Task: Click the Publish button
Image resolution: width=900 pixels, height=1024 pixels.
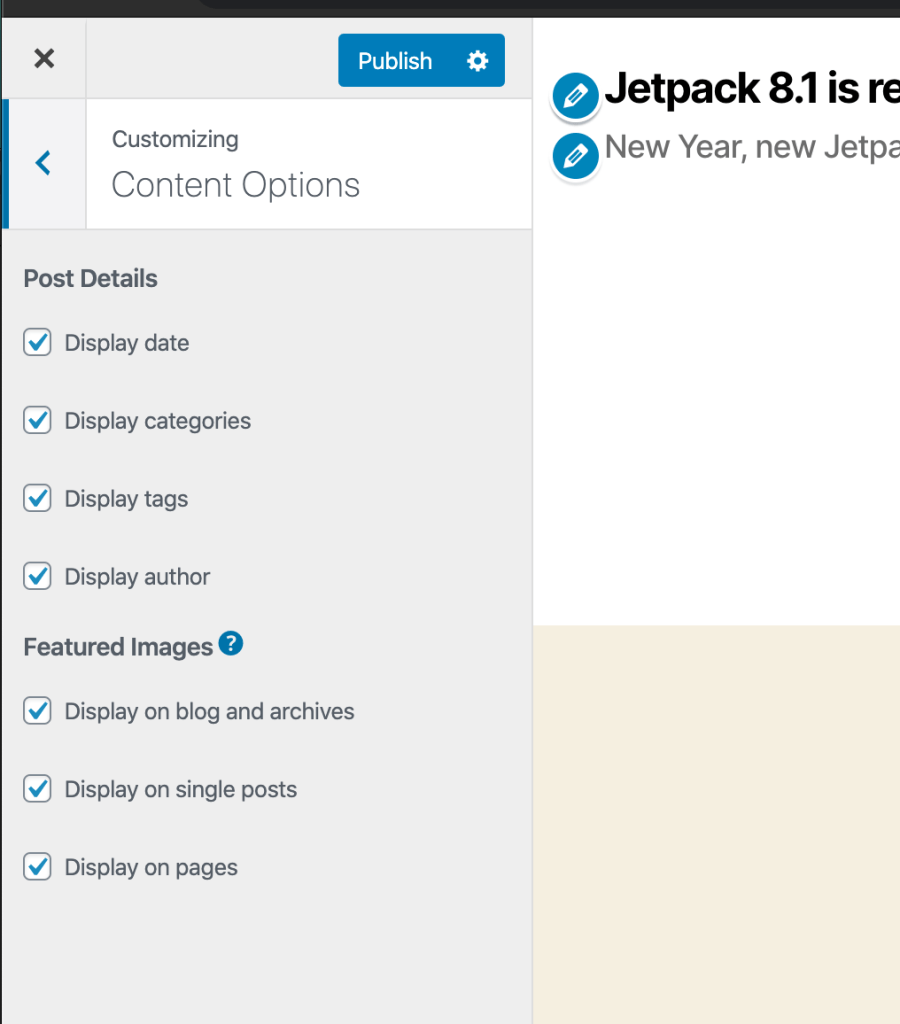Action: [395, 61]
